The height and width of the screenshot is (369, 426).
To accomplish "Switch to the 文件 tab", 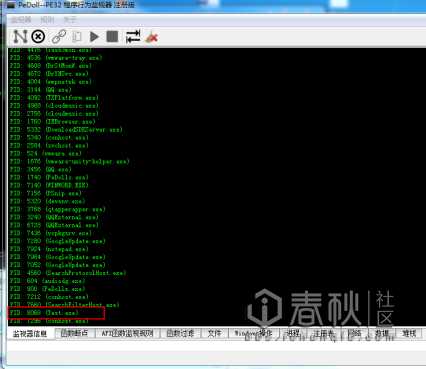I will click(x=214, y=333).
